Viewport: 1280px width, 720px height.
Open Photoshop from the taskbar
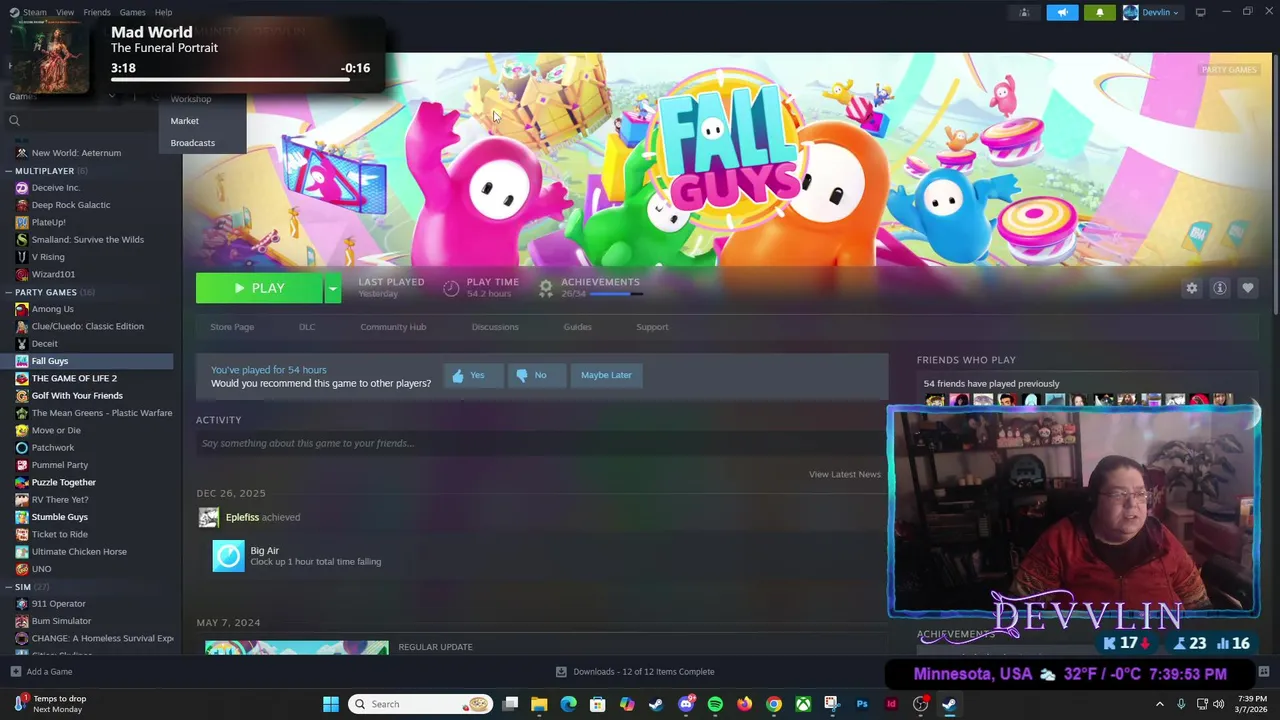tap(862, 704)
